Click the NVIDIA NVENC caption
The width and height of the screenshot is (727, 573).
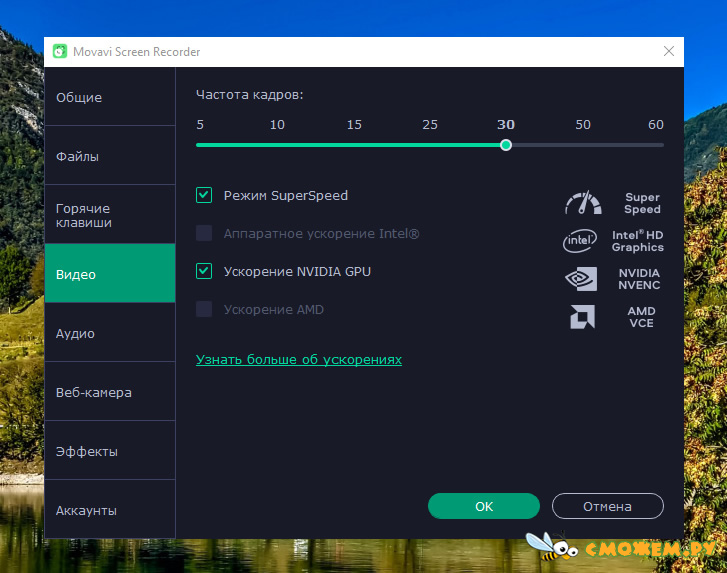(639, 279)
